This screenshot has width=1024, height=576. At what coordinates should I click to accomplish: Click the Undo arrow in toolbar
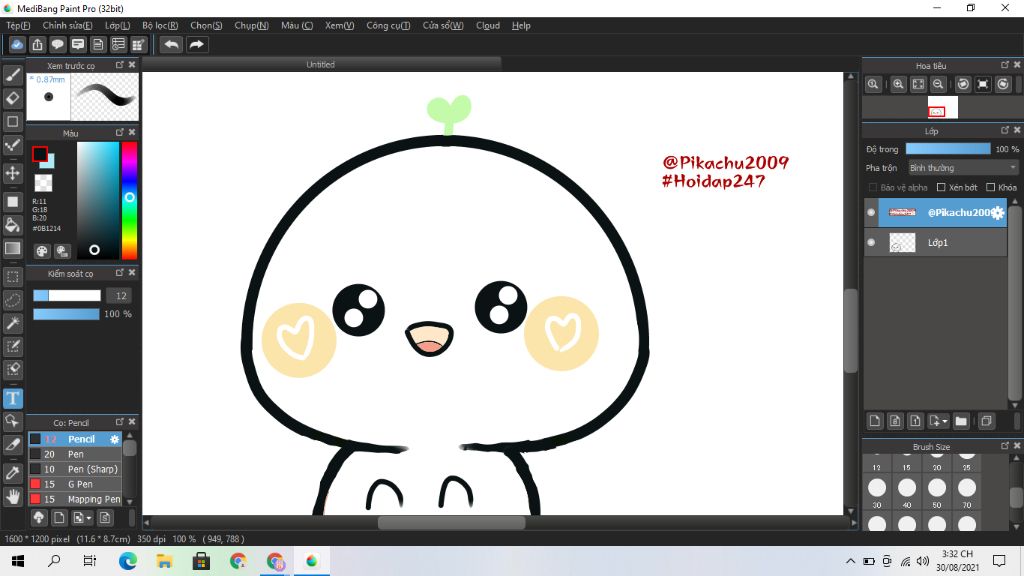pos(171,44)
